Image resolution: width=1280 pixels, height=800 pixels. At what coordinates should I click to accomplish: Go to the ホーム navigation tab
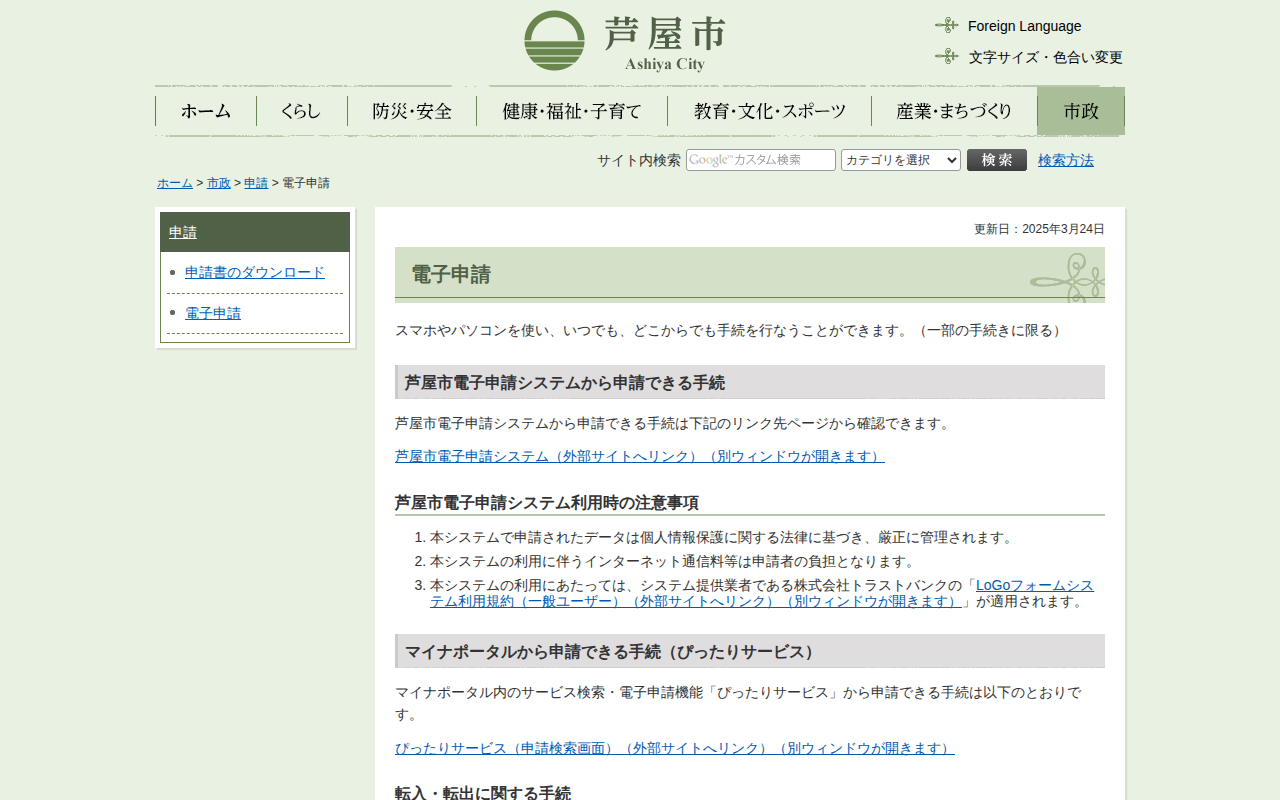click(x=206, y=111)
